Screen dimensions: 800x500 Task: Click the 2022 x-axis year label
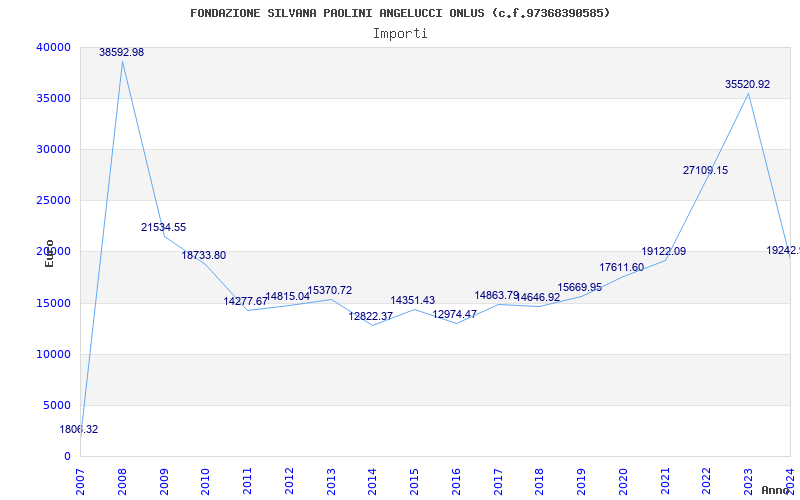tap(707, 482)
